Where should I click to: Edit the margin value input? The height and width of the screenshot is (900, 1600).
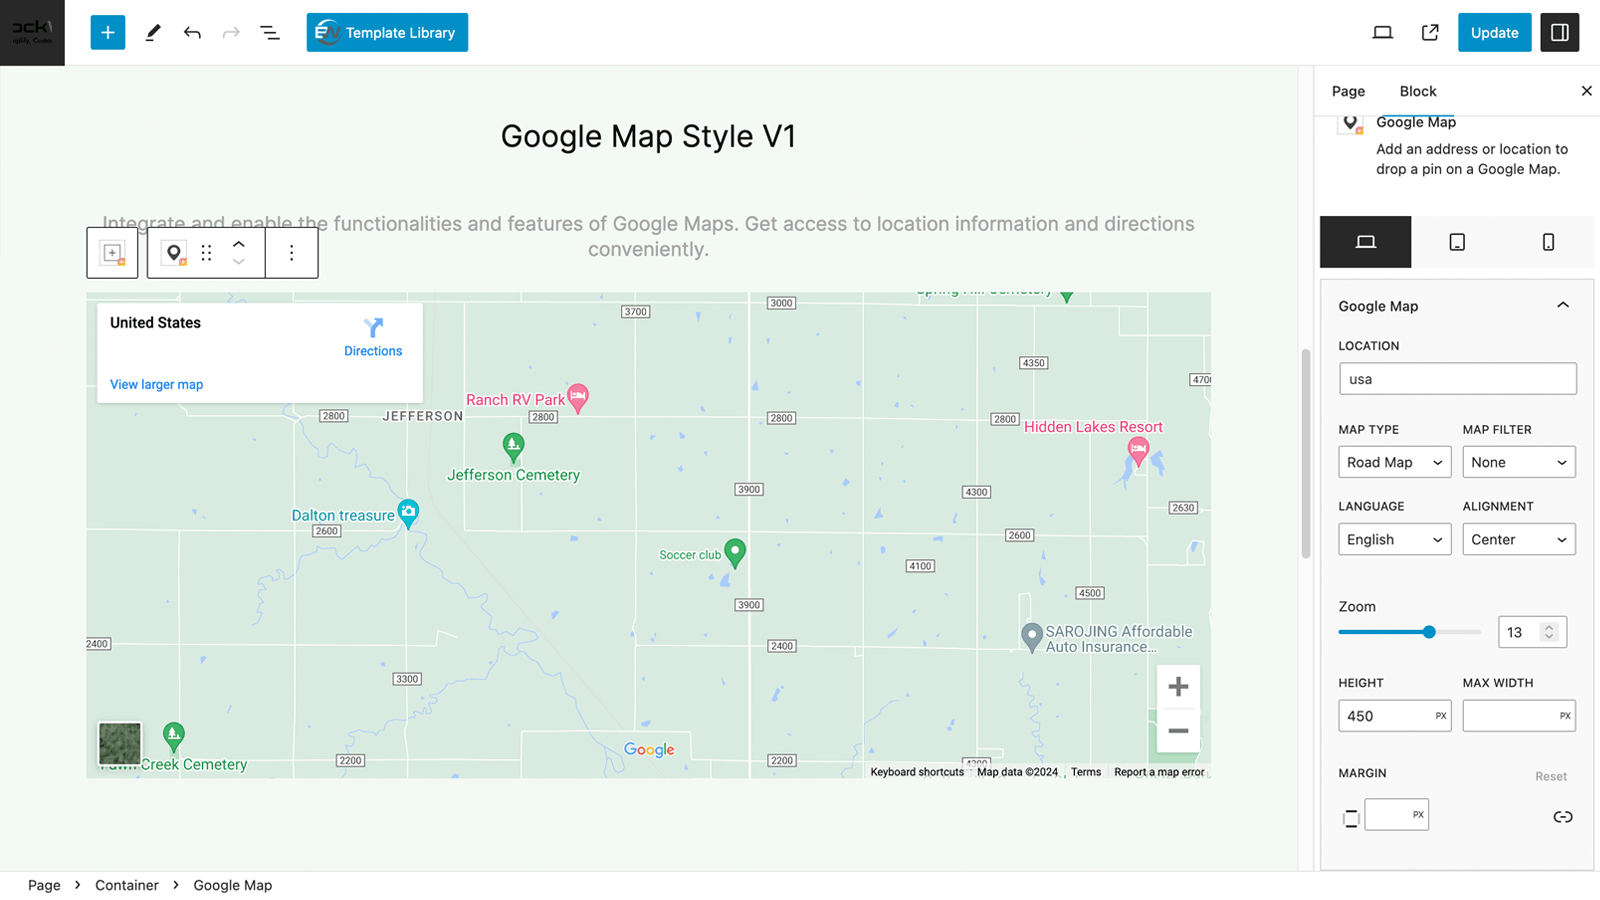(1396, 815)
